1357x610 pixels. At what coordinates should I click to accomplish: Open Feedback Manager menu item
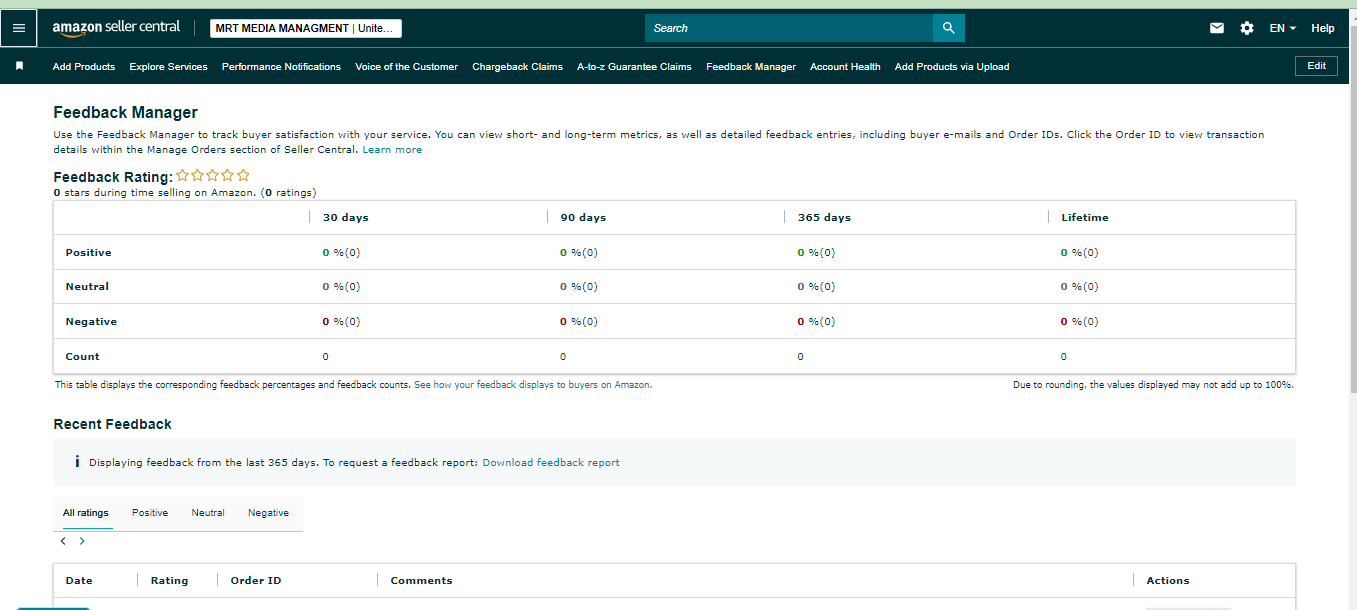pos(751,67)
